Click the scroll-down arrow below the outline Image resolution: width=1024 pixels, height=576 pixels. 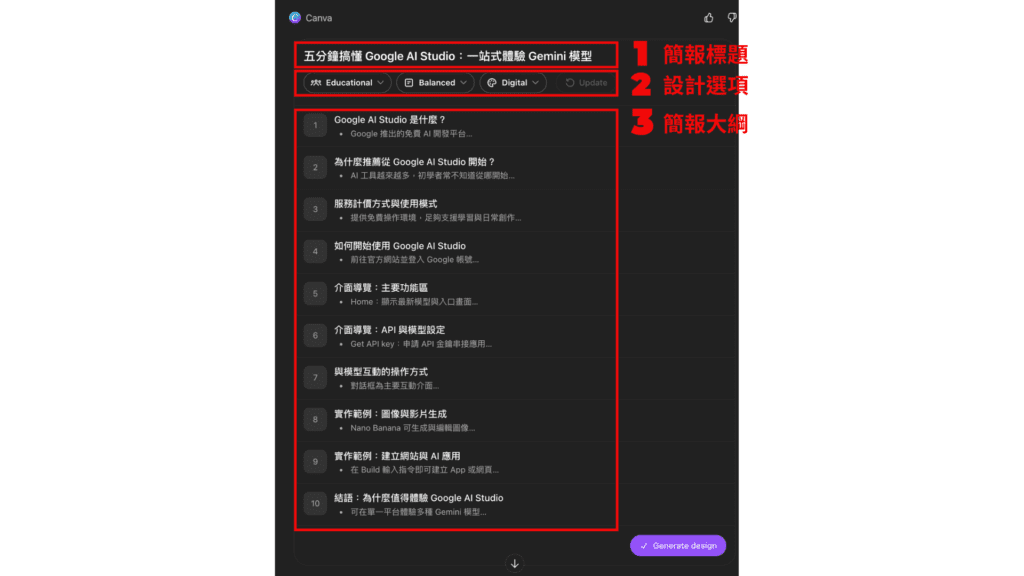(515, 563)
